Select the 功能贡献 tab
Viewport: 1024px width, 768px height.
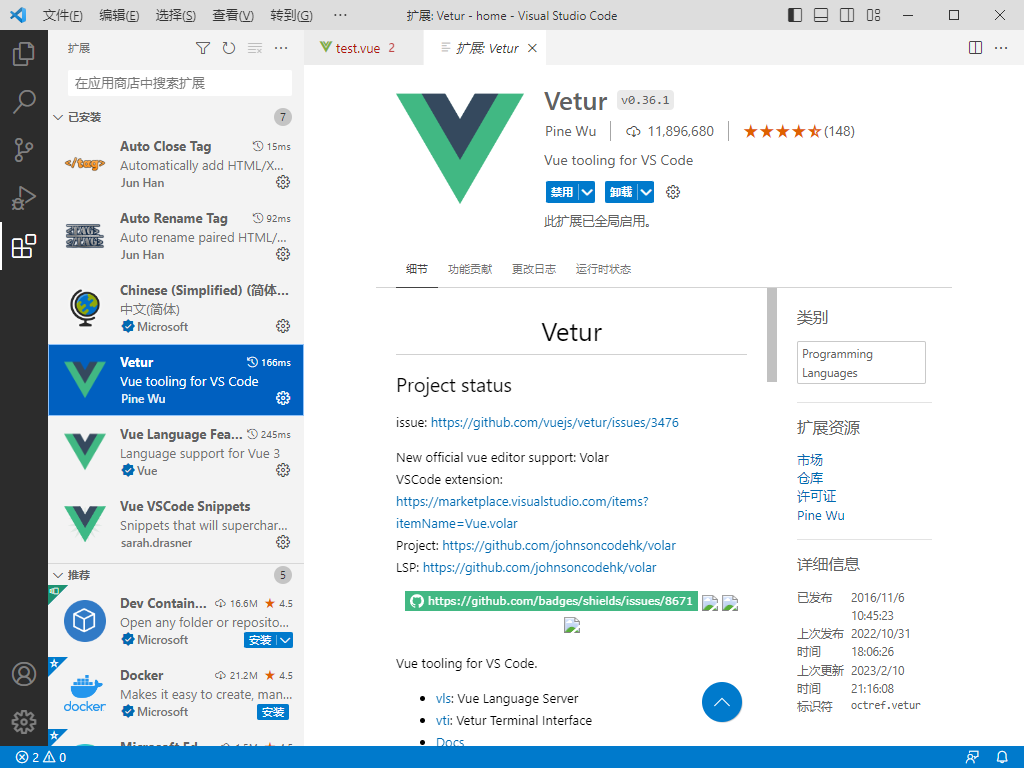[470, 269]
